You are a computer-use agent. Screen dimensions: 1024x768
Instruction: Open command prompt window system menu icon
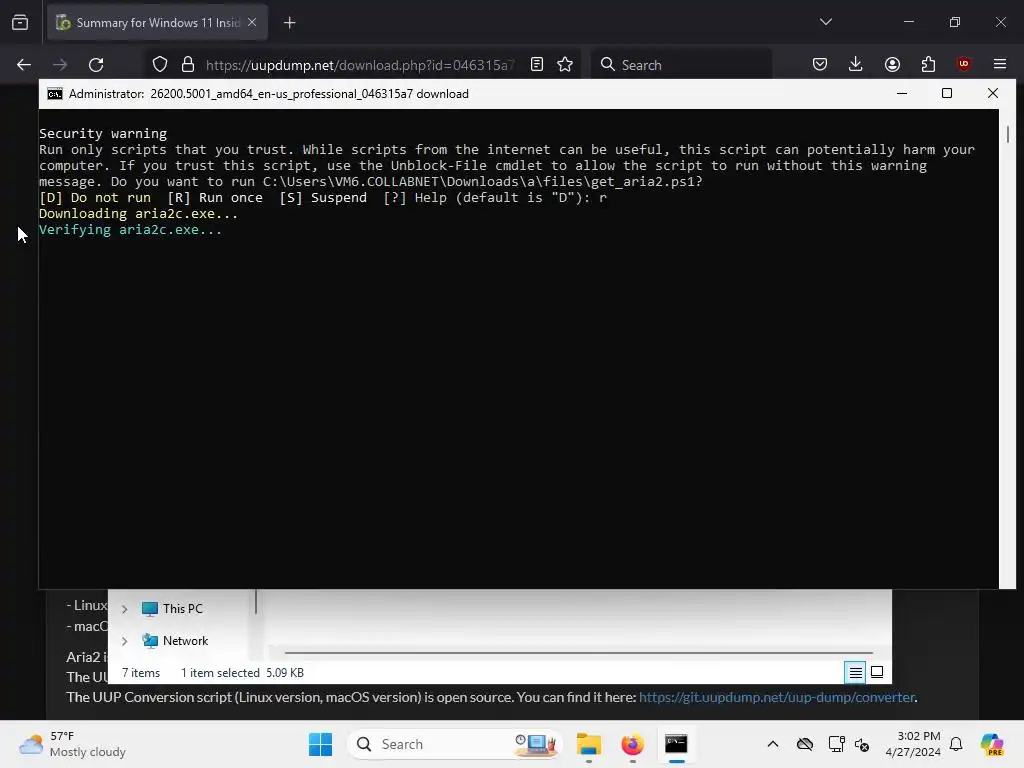55,94
